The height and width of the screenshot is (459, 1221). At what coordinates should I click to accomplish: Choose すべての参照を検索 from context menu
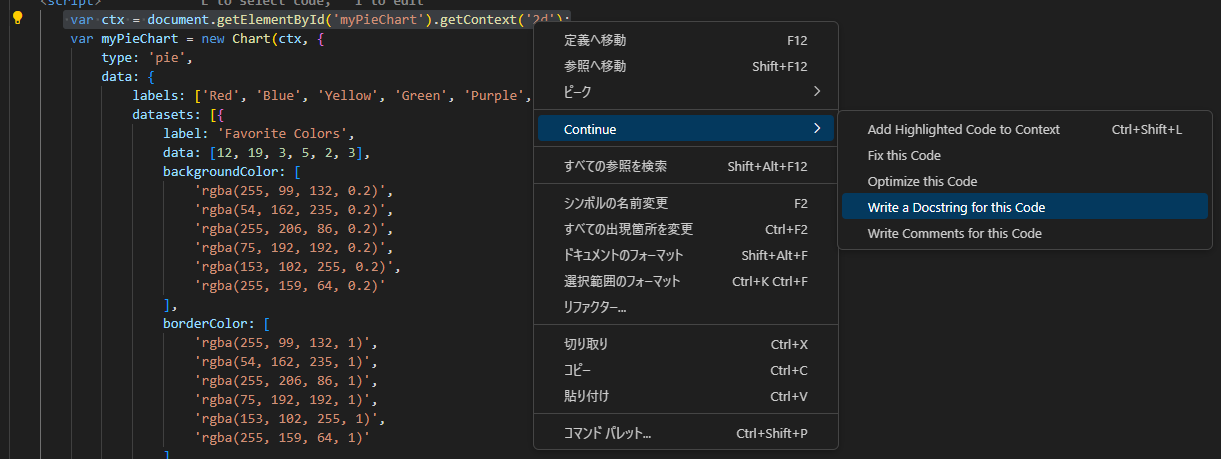click(686, 166)
